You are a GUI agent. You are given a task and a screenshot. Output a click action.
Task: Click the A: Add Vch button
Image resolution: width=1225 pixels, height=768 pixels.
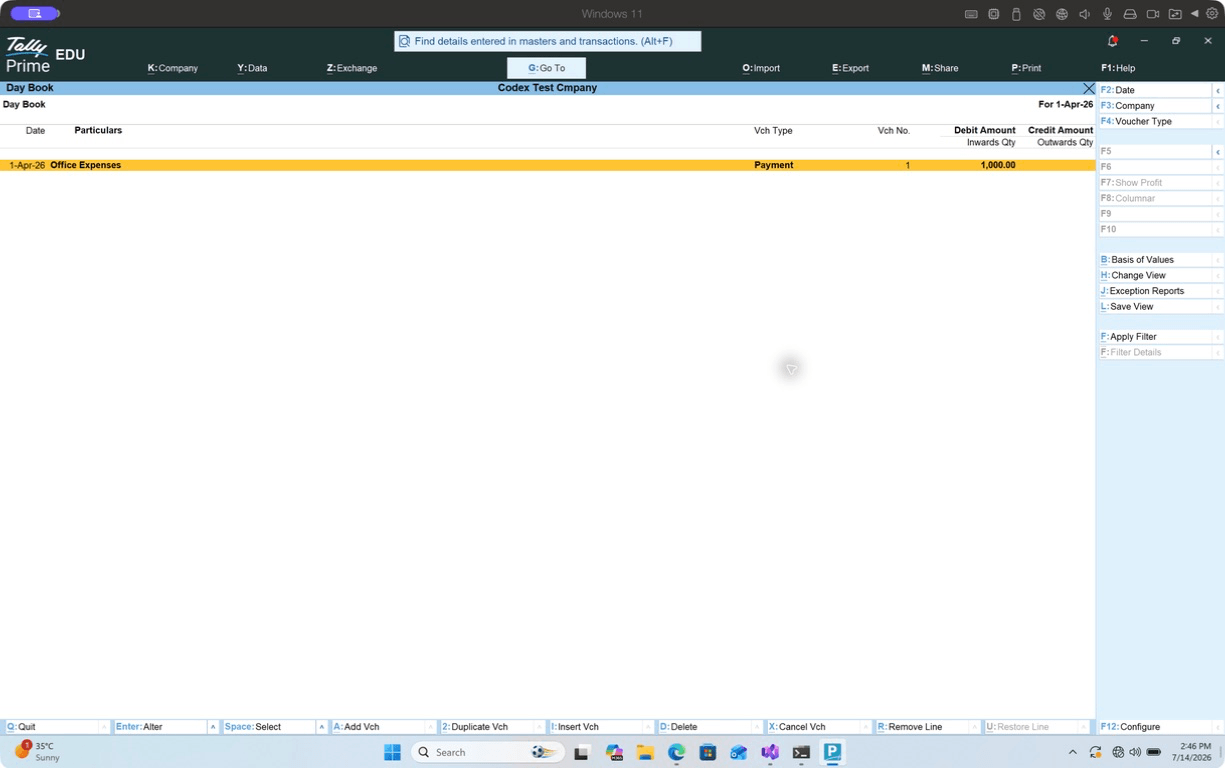click(x=379, y=727)
